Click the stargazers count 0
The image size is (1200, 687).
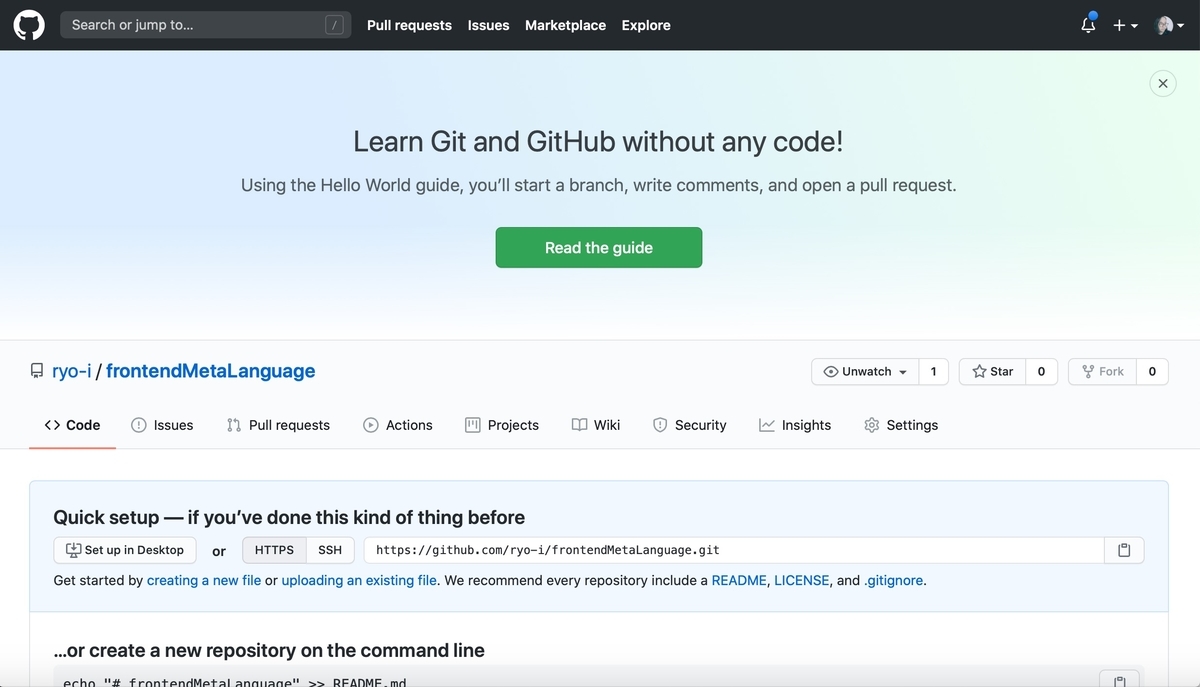point(1041,371)
